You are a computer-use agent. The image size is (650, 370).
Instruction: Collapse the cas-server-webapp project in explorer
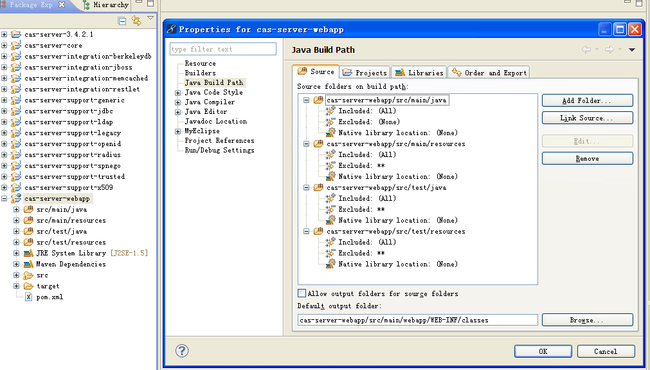pos(4,198)
